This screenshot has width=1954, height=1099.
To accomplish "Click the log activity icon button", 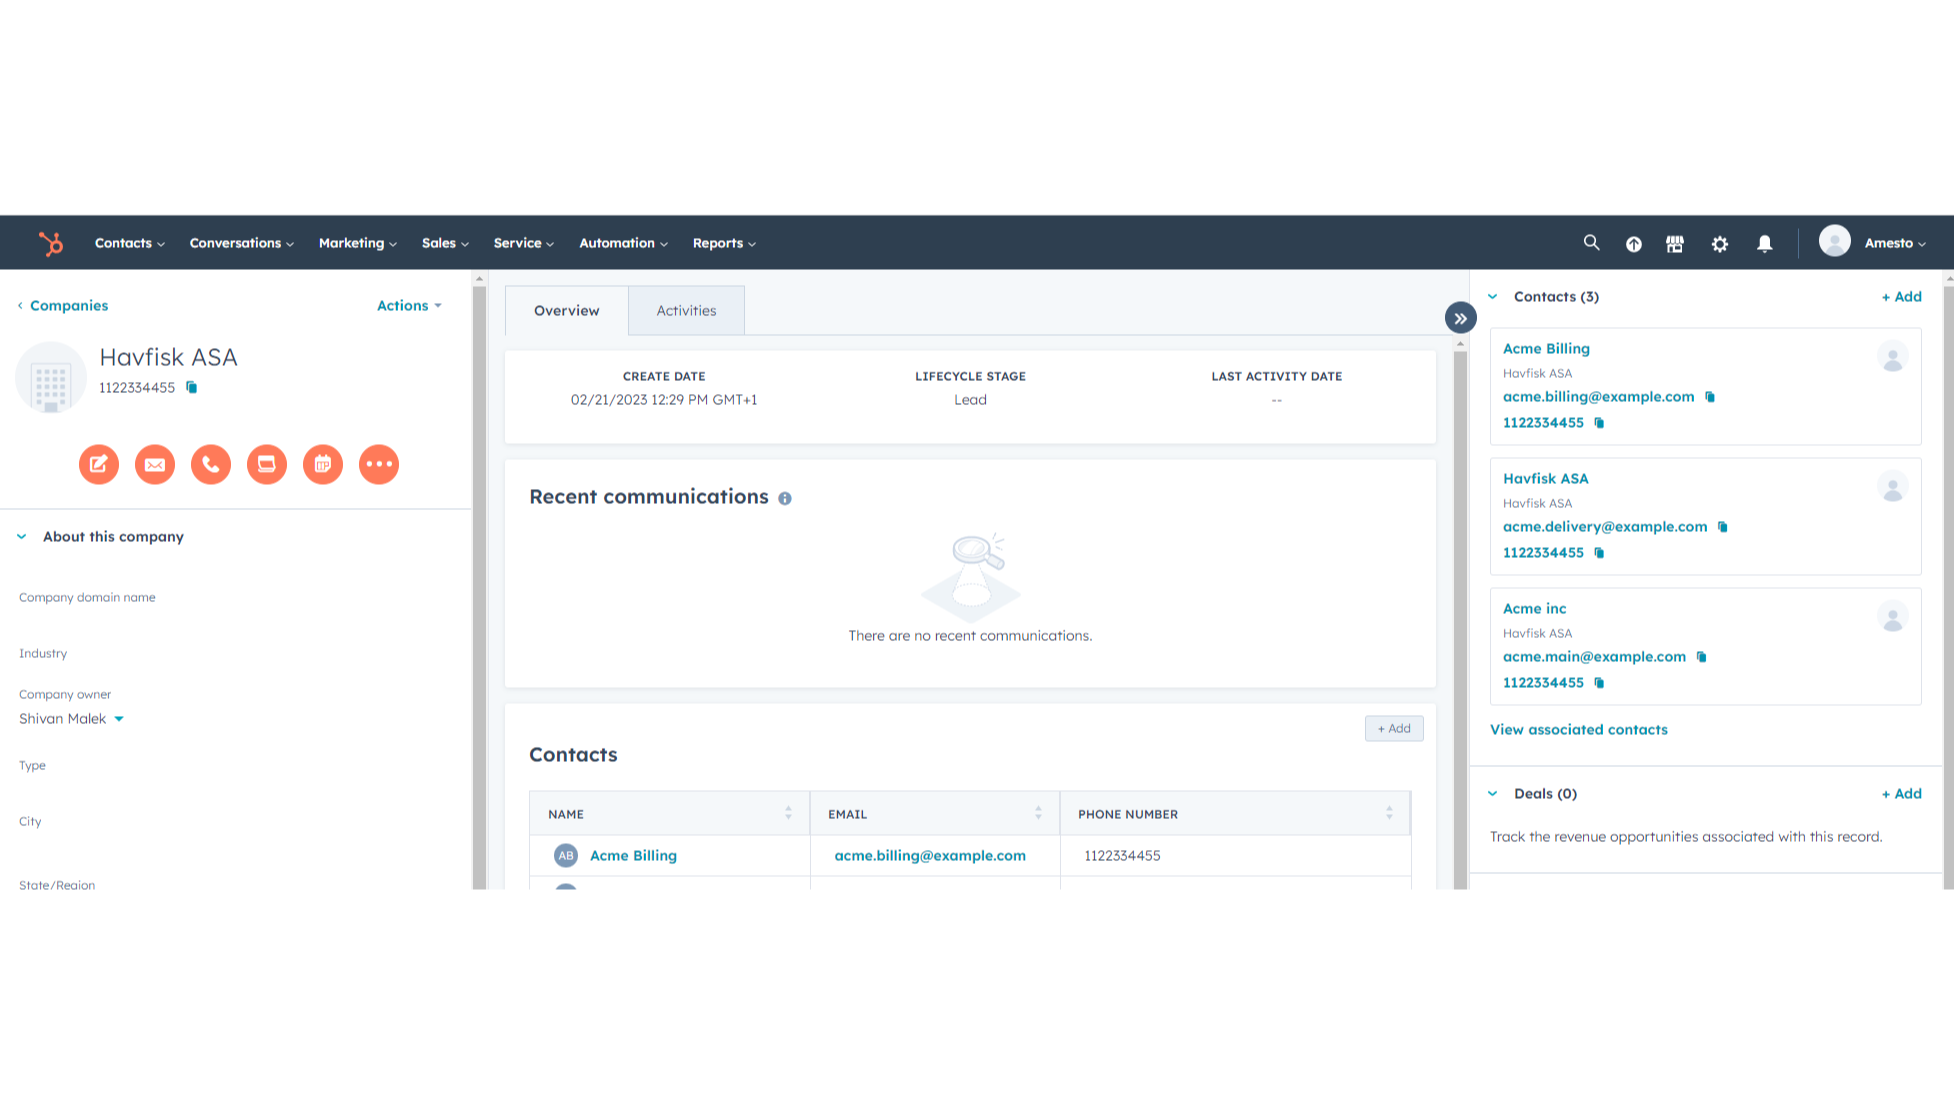I will (267, 464).
